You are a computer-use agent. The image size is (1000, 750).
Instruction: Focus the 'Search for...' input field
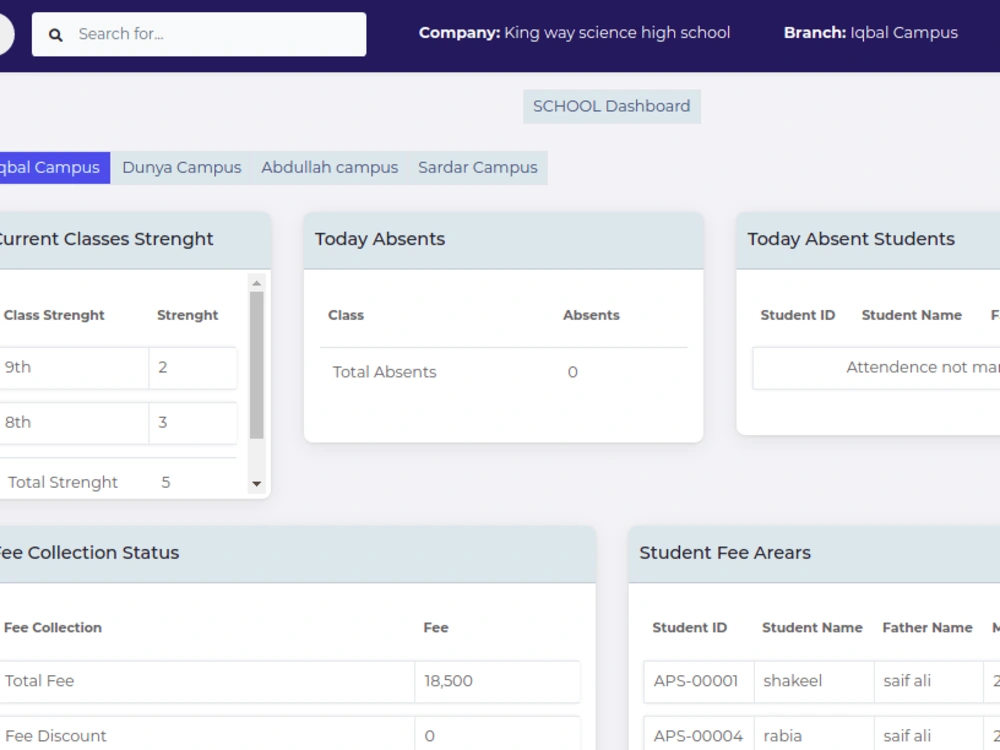199,34
